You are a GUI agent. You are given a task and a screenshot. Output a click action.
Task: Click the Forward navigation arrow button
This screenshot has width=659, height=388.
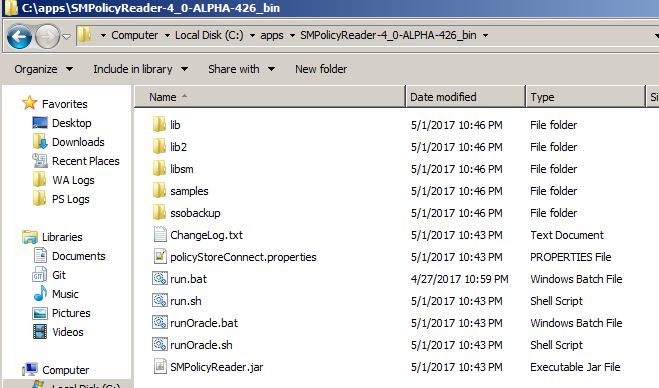[x=47, y=37]
